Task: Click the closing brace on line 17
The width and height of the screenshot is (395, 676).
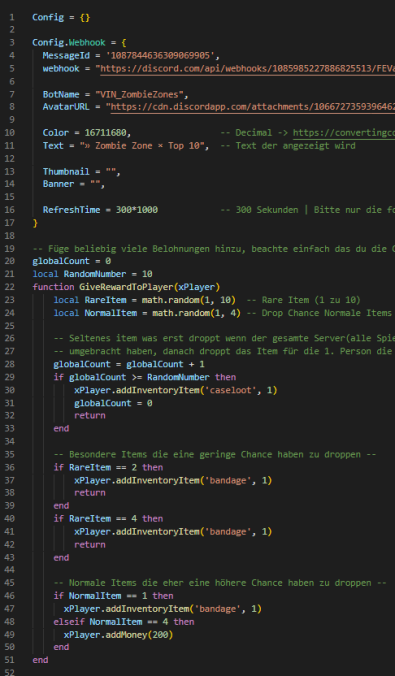Action: [35, 223]
